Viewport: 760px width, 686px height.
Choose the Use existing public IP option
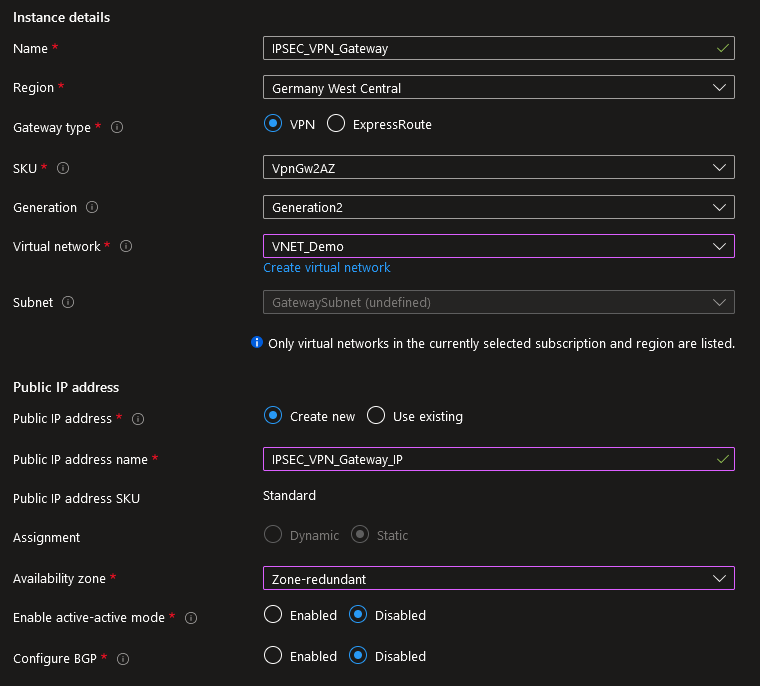pyautogui.click(x=376, y=416)
